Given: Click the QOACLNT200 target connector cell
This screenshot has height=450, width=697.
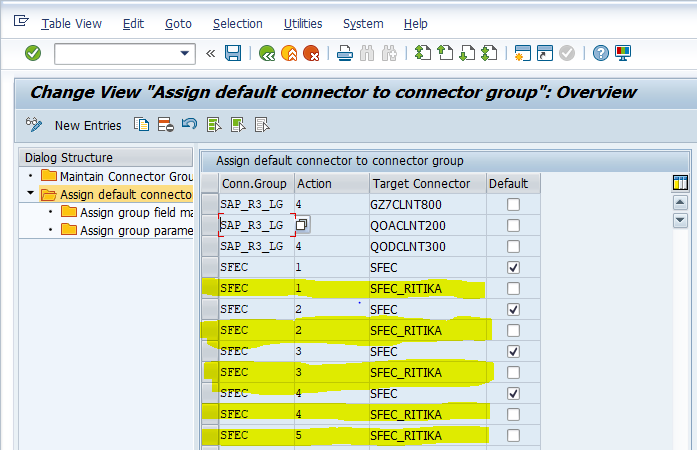Looking at the screenshot, I should pos(428,225).
